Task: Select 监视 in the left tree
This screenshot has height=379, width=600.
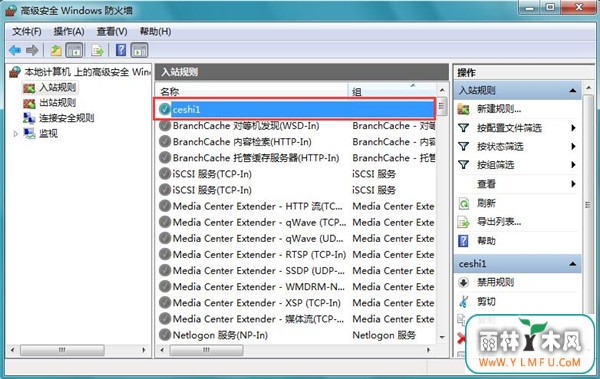Action: [x=48, y=133]
